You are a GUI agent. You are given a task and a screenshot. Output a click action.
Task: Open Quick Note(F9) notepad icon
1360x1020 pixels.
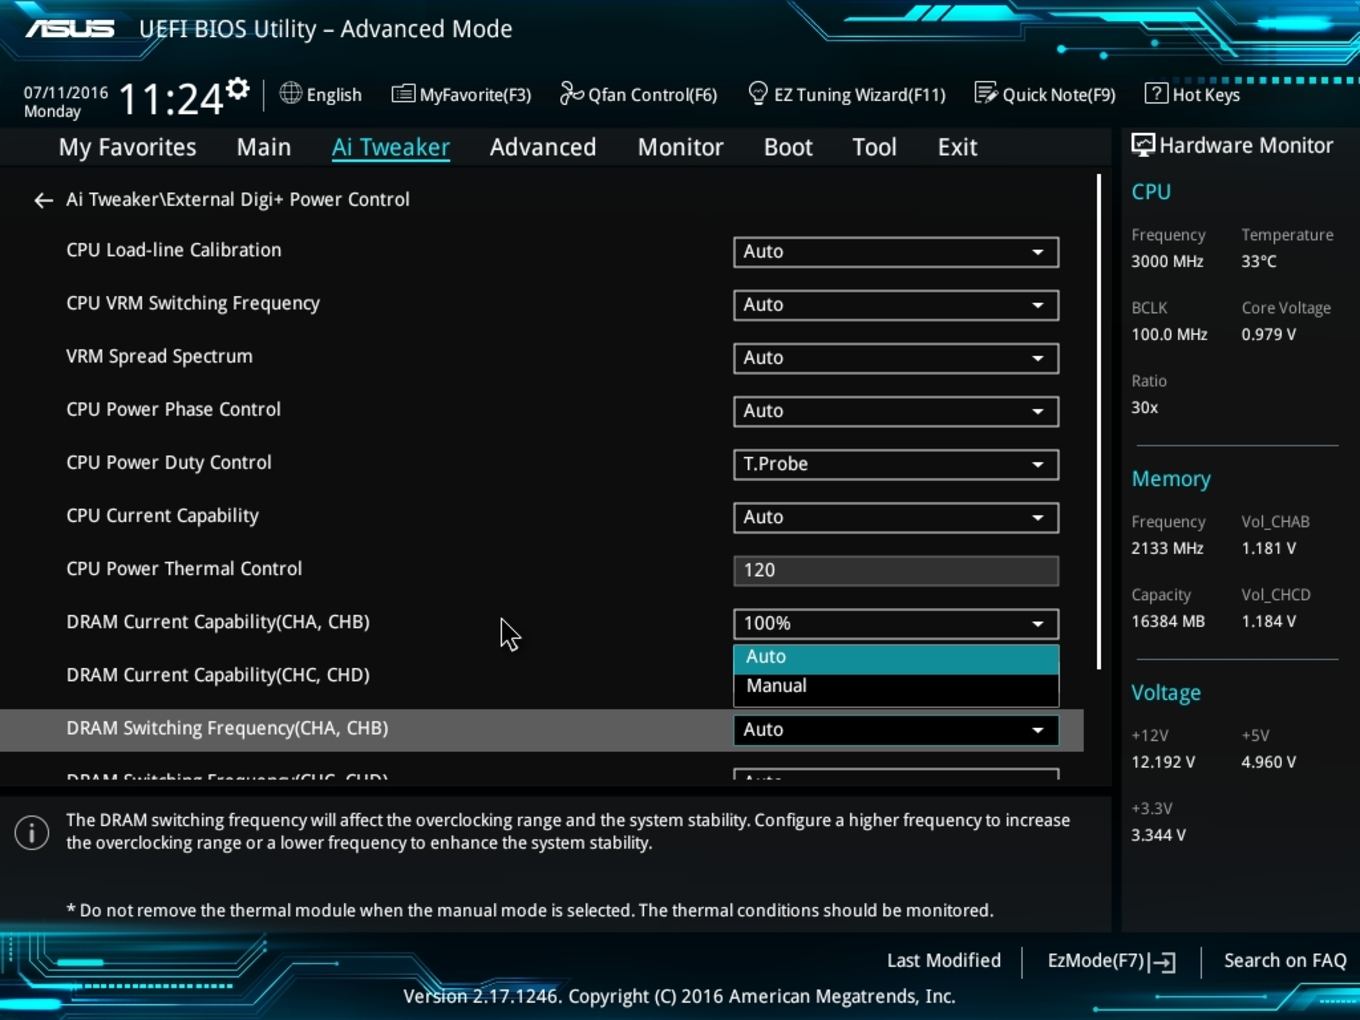click(x=986, y=93)
